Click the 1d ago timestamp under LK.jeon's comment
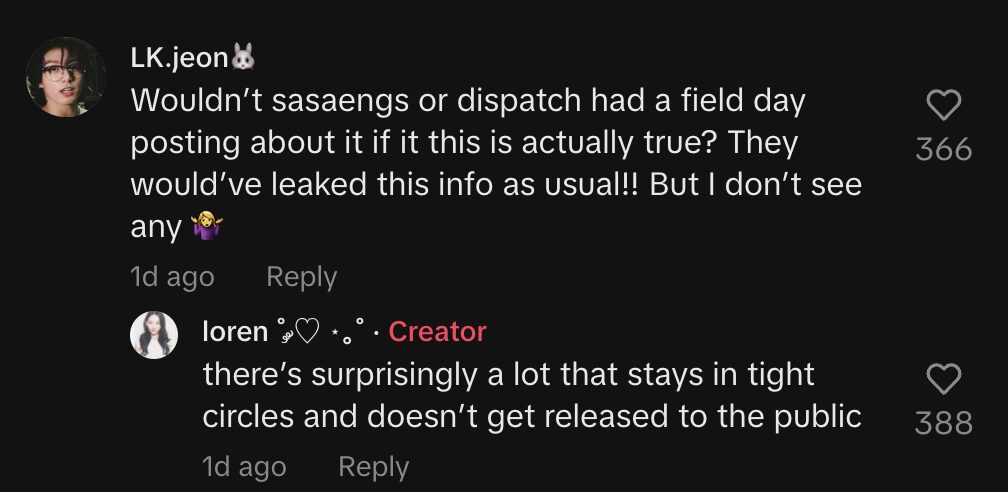 click(x=172, y=277)
